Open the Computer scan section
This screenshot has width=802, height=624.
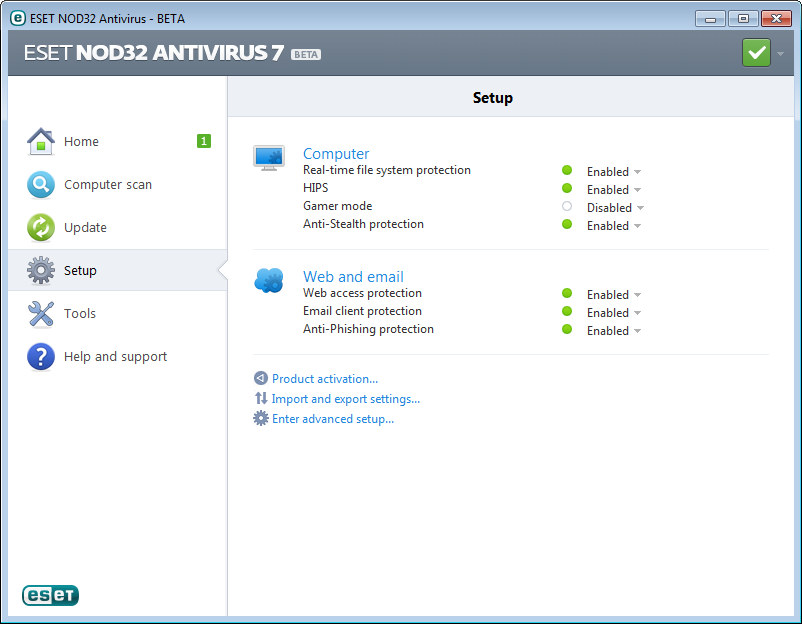click(x=118, y=185)
